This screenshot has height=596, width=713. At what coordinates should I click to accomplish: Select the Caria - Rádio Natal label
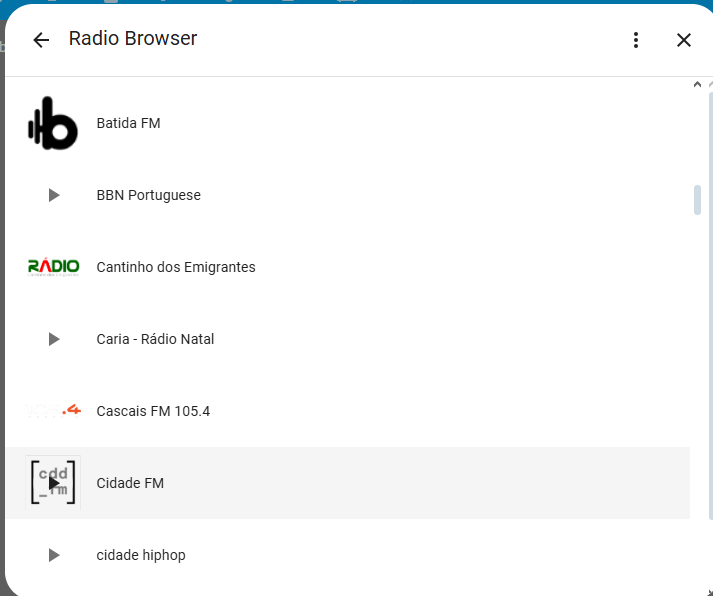(155, 339)
